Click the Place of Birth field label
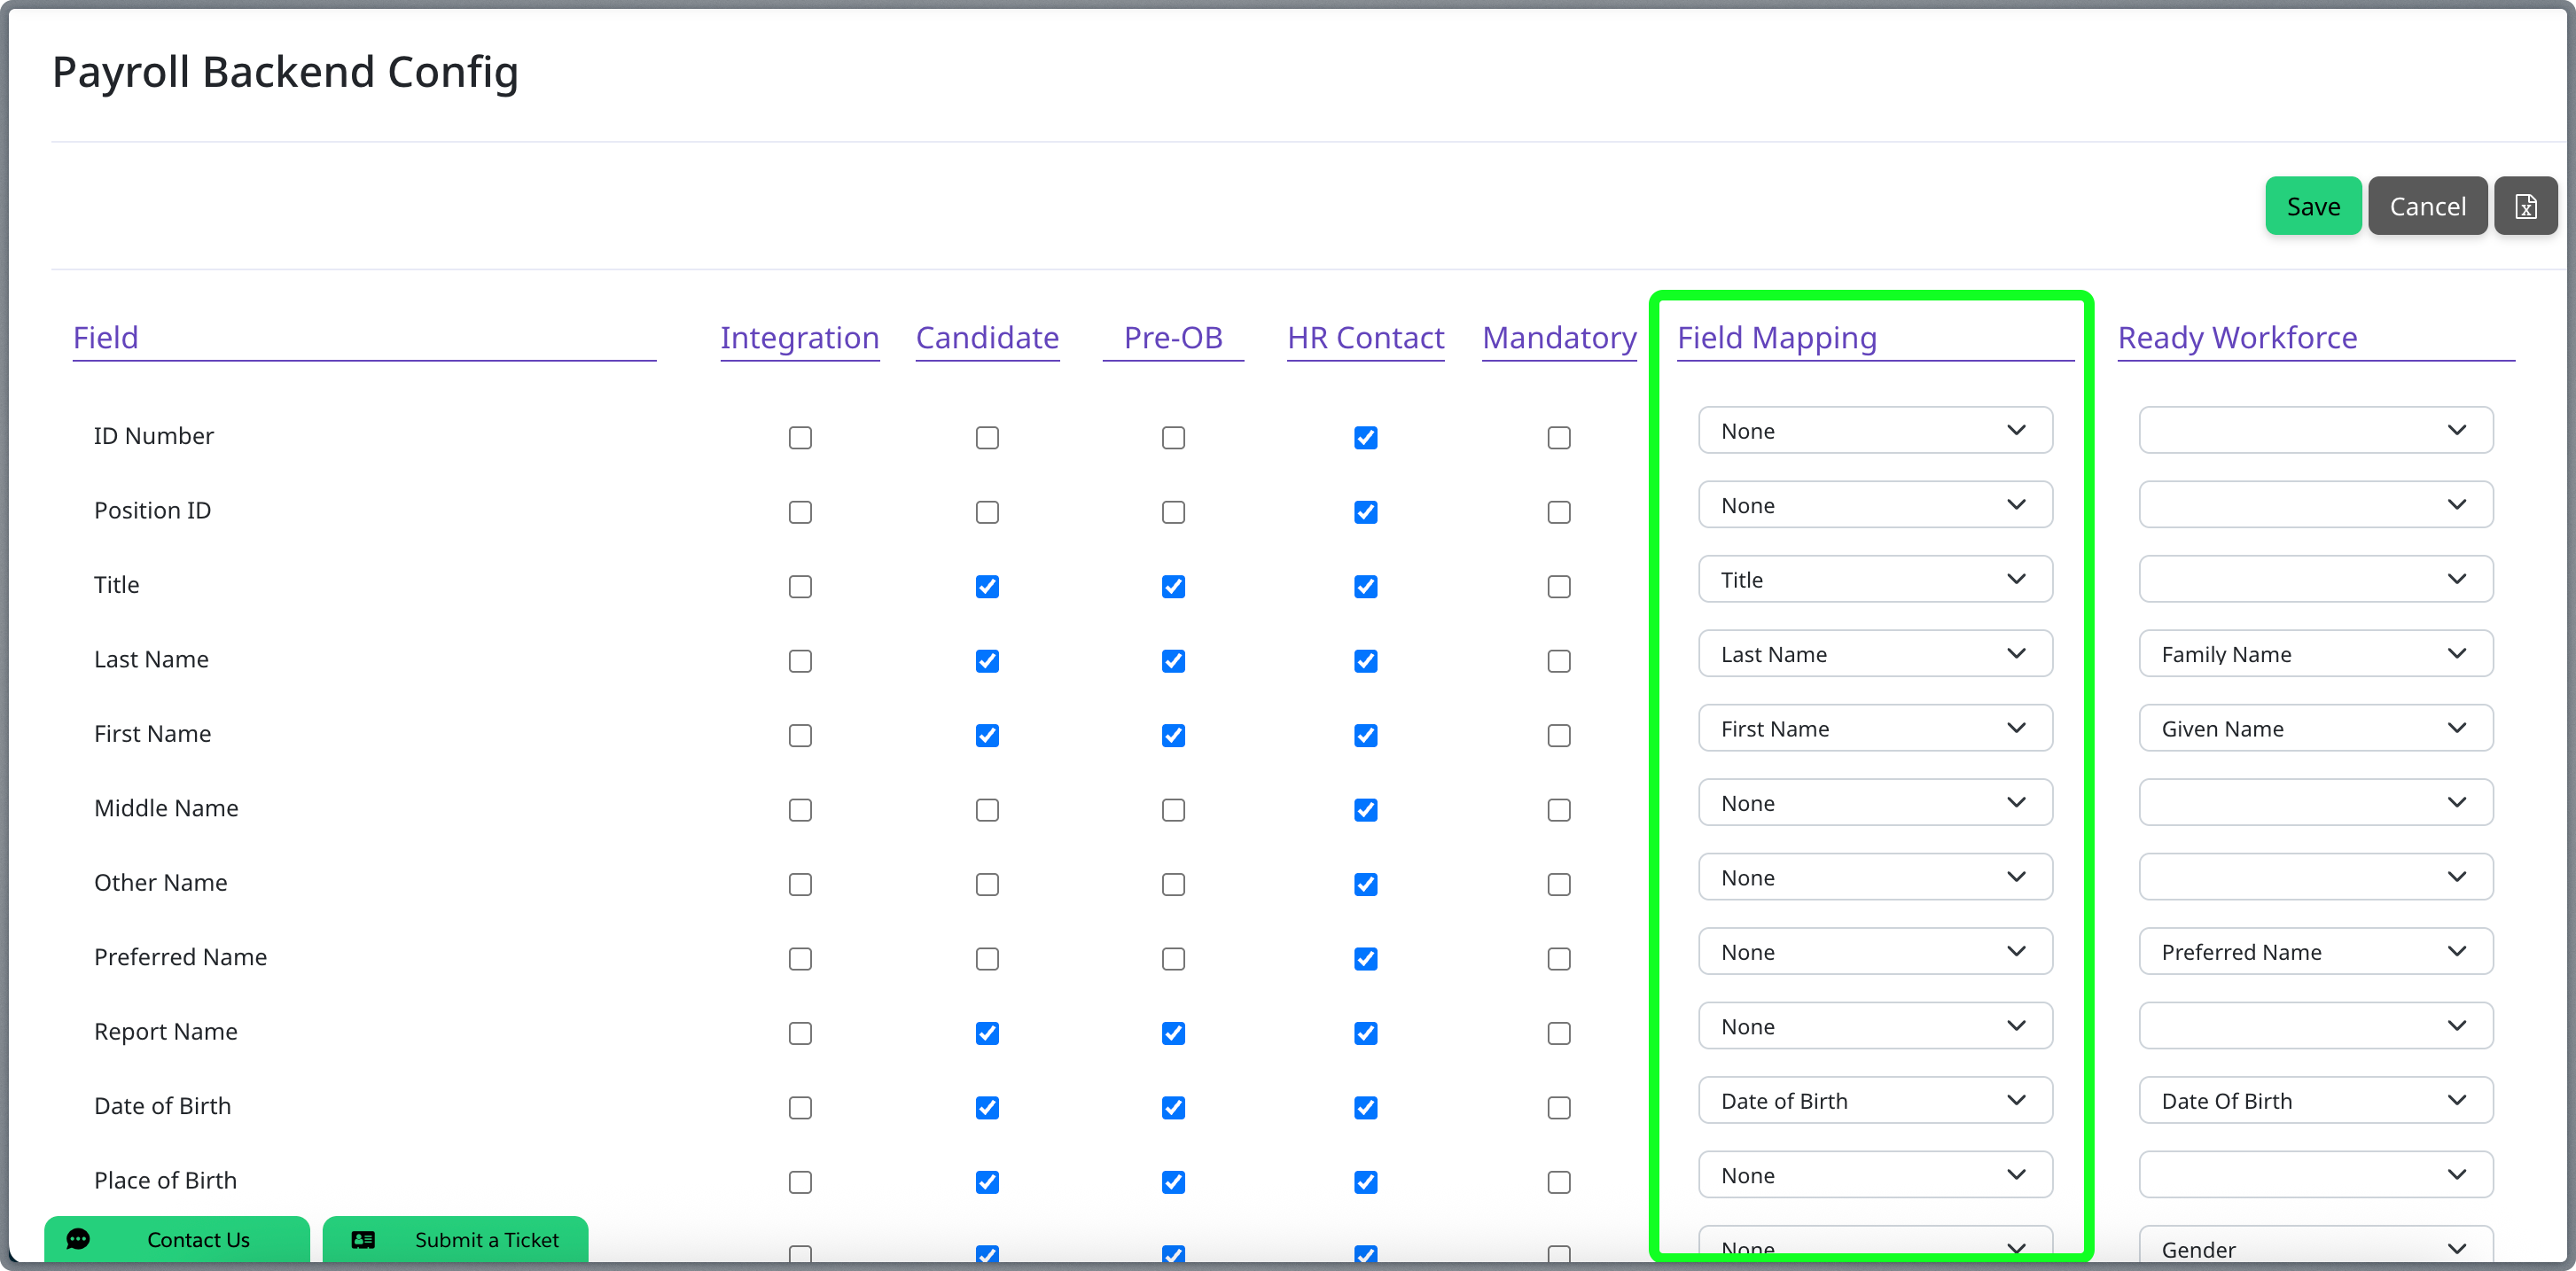The height and width of the screenshot is (1271, 2576). (x=165, y=1180)
